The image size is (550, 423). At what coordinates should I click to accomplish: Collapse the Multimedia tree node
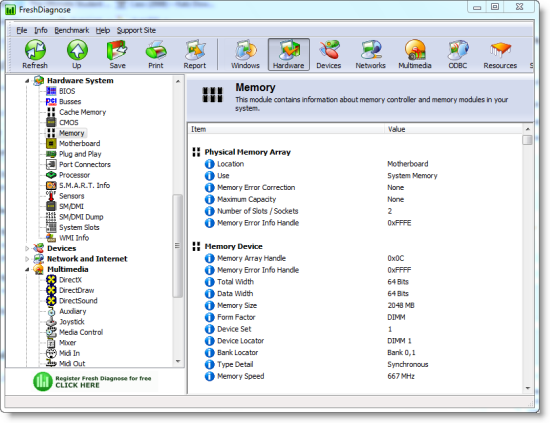(x=27, y=269)
